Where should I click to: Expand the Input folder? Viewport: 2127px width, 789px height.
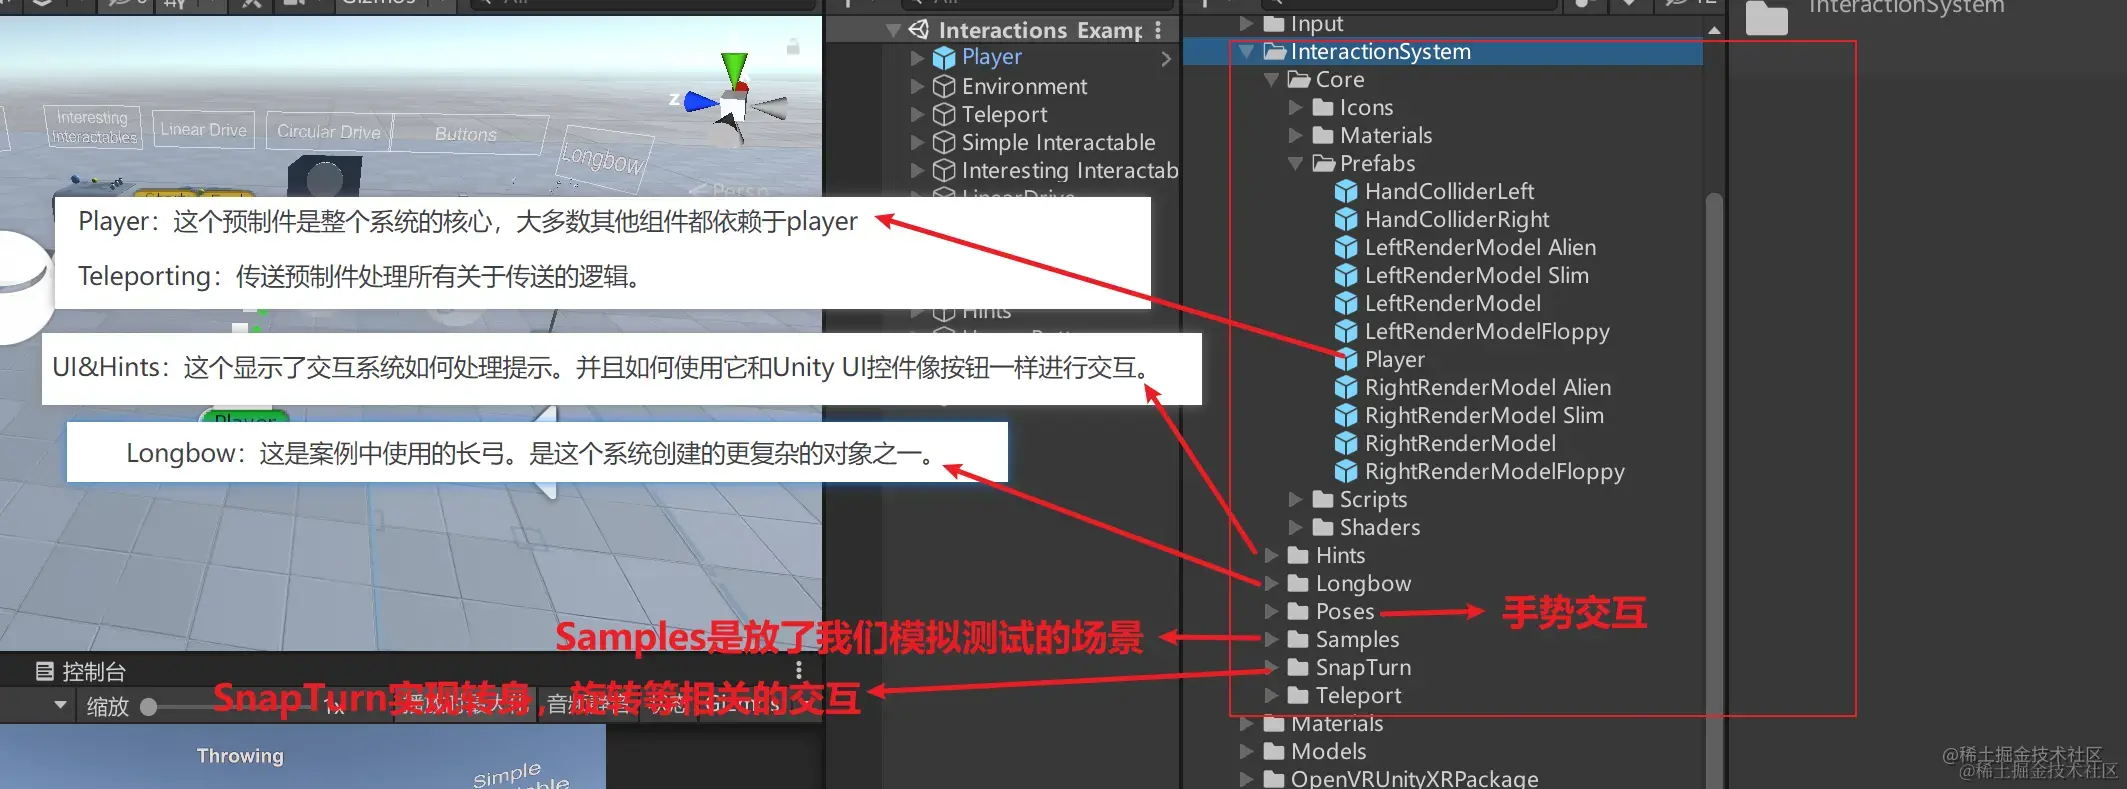coord(1246,23)
